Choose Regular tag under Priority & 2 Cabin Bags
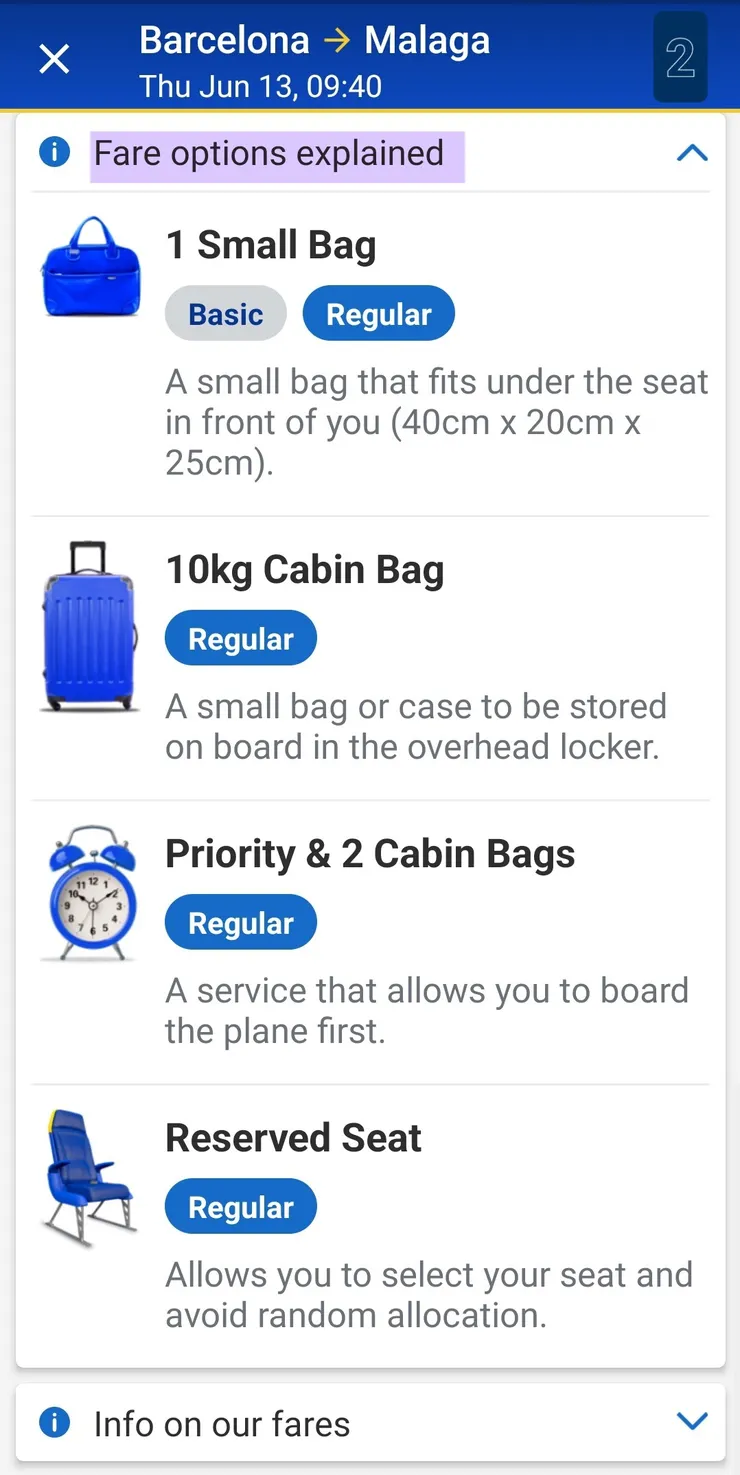 click(240, 923)
